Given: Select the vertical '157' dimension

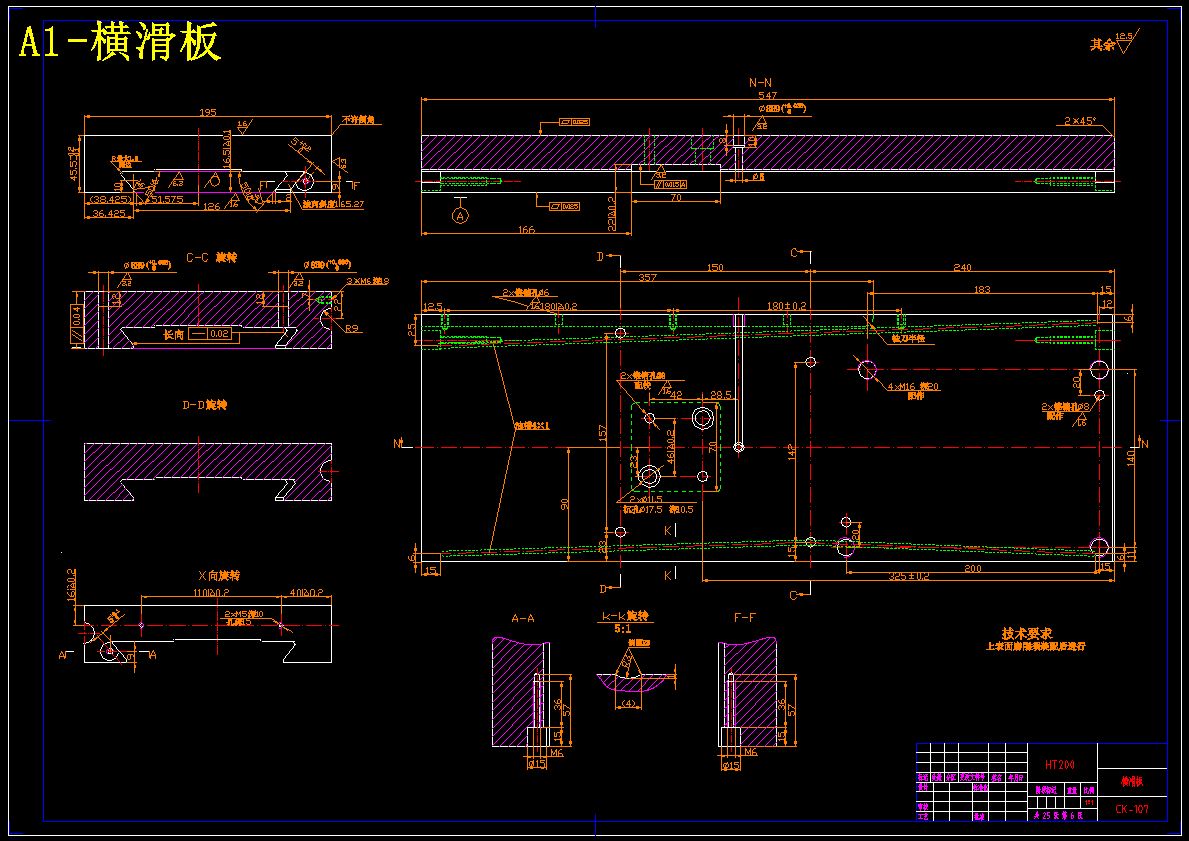Looking at the screenshot, I should 603,432.
